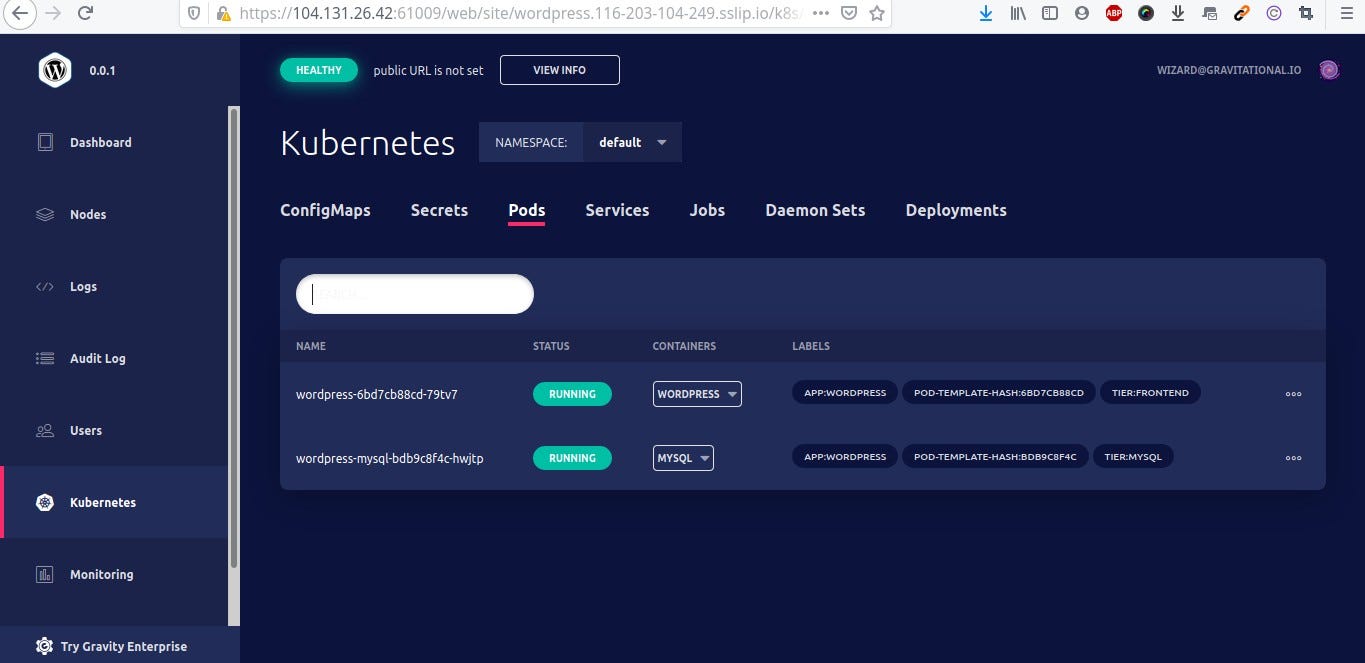
Task: Open the actions menu for wordpress-mysql-bdb9c8f4c-hwjtp
Action: click(1293, 458)
